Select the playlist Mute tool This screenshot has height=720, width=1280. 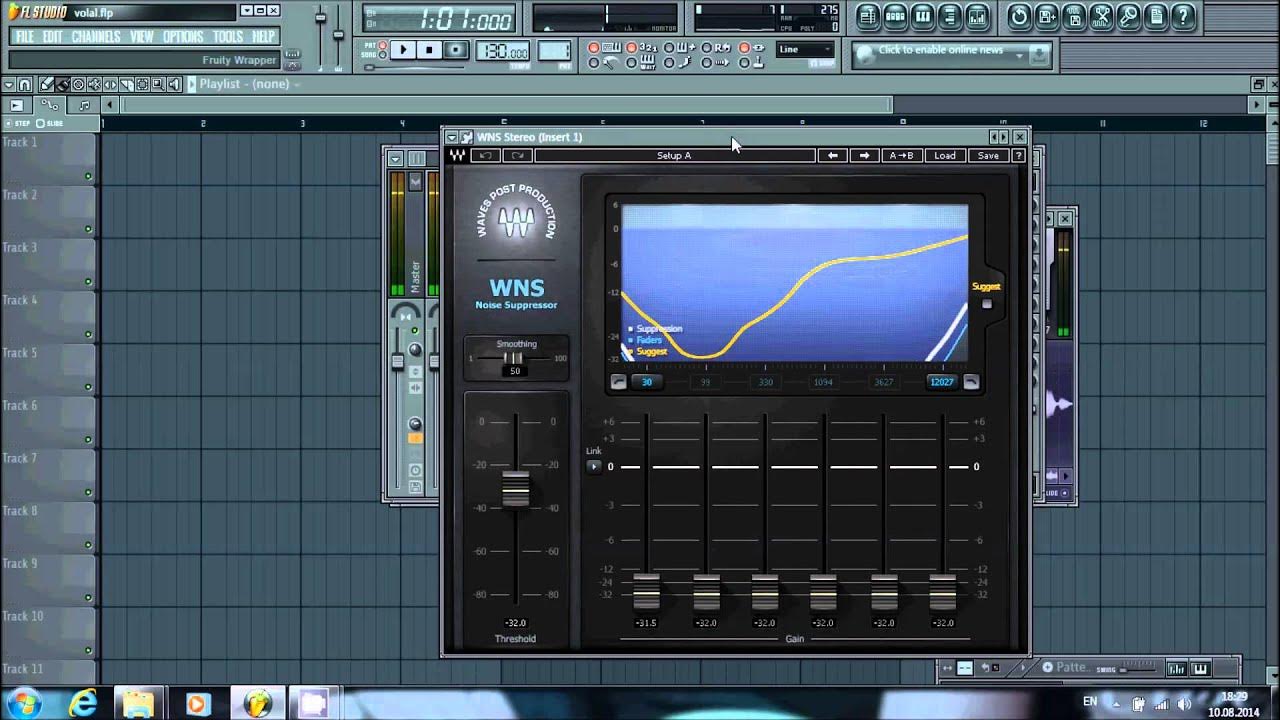tap(94, 84)
